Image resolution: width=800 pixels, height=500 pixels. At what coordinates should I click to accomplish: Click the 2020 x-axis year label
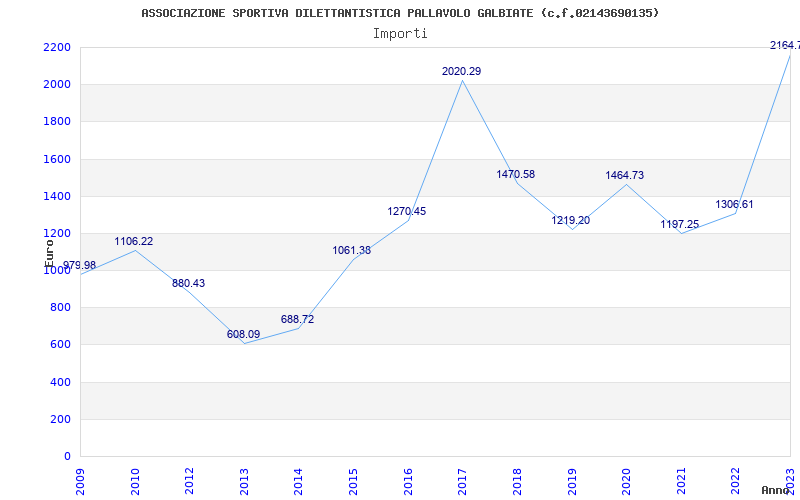626,482
